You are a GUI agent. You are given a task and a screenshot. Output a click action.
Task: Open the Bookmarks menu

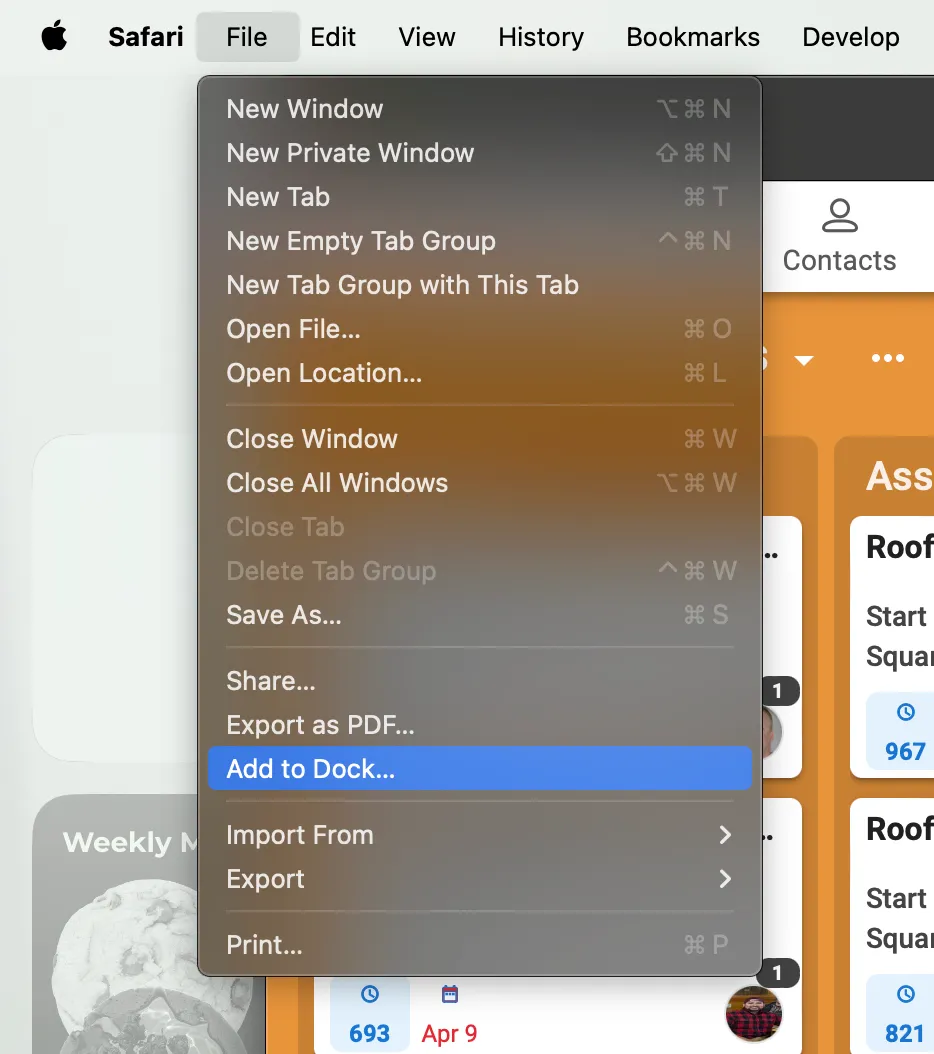(693, 37)
